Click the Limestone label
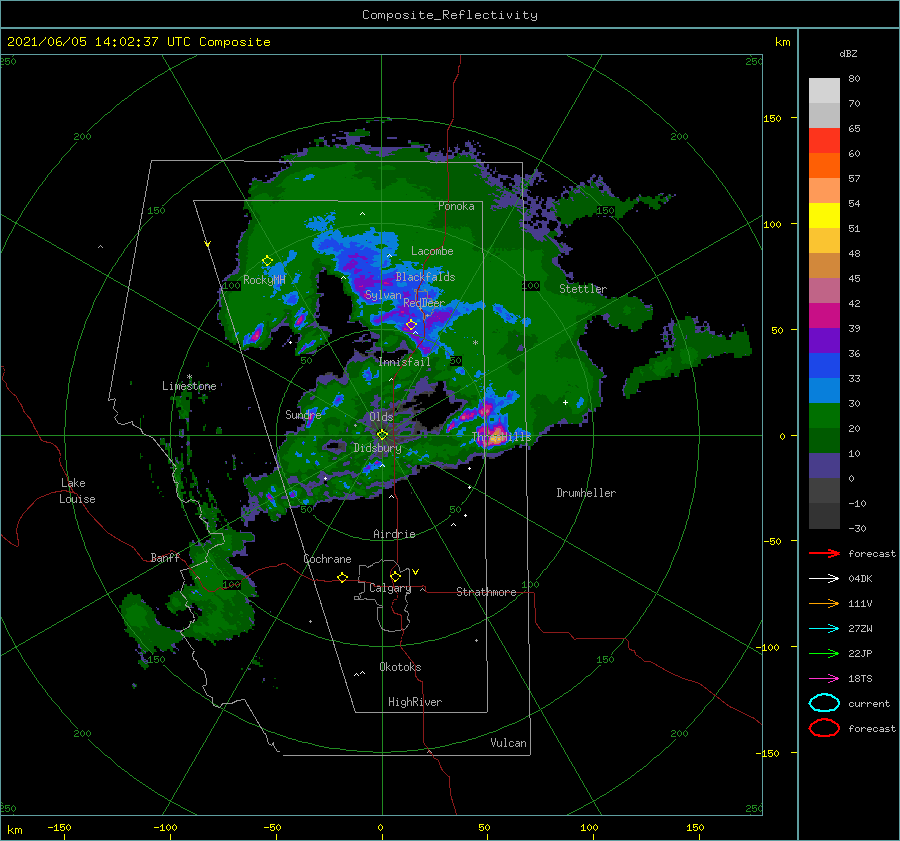900x841 pixels. click(x=189, y=386)
